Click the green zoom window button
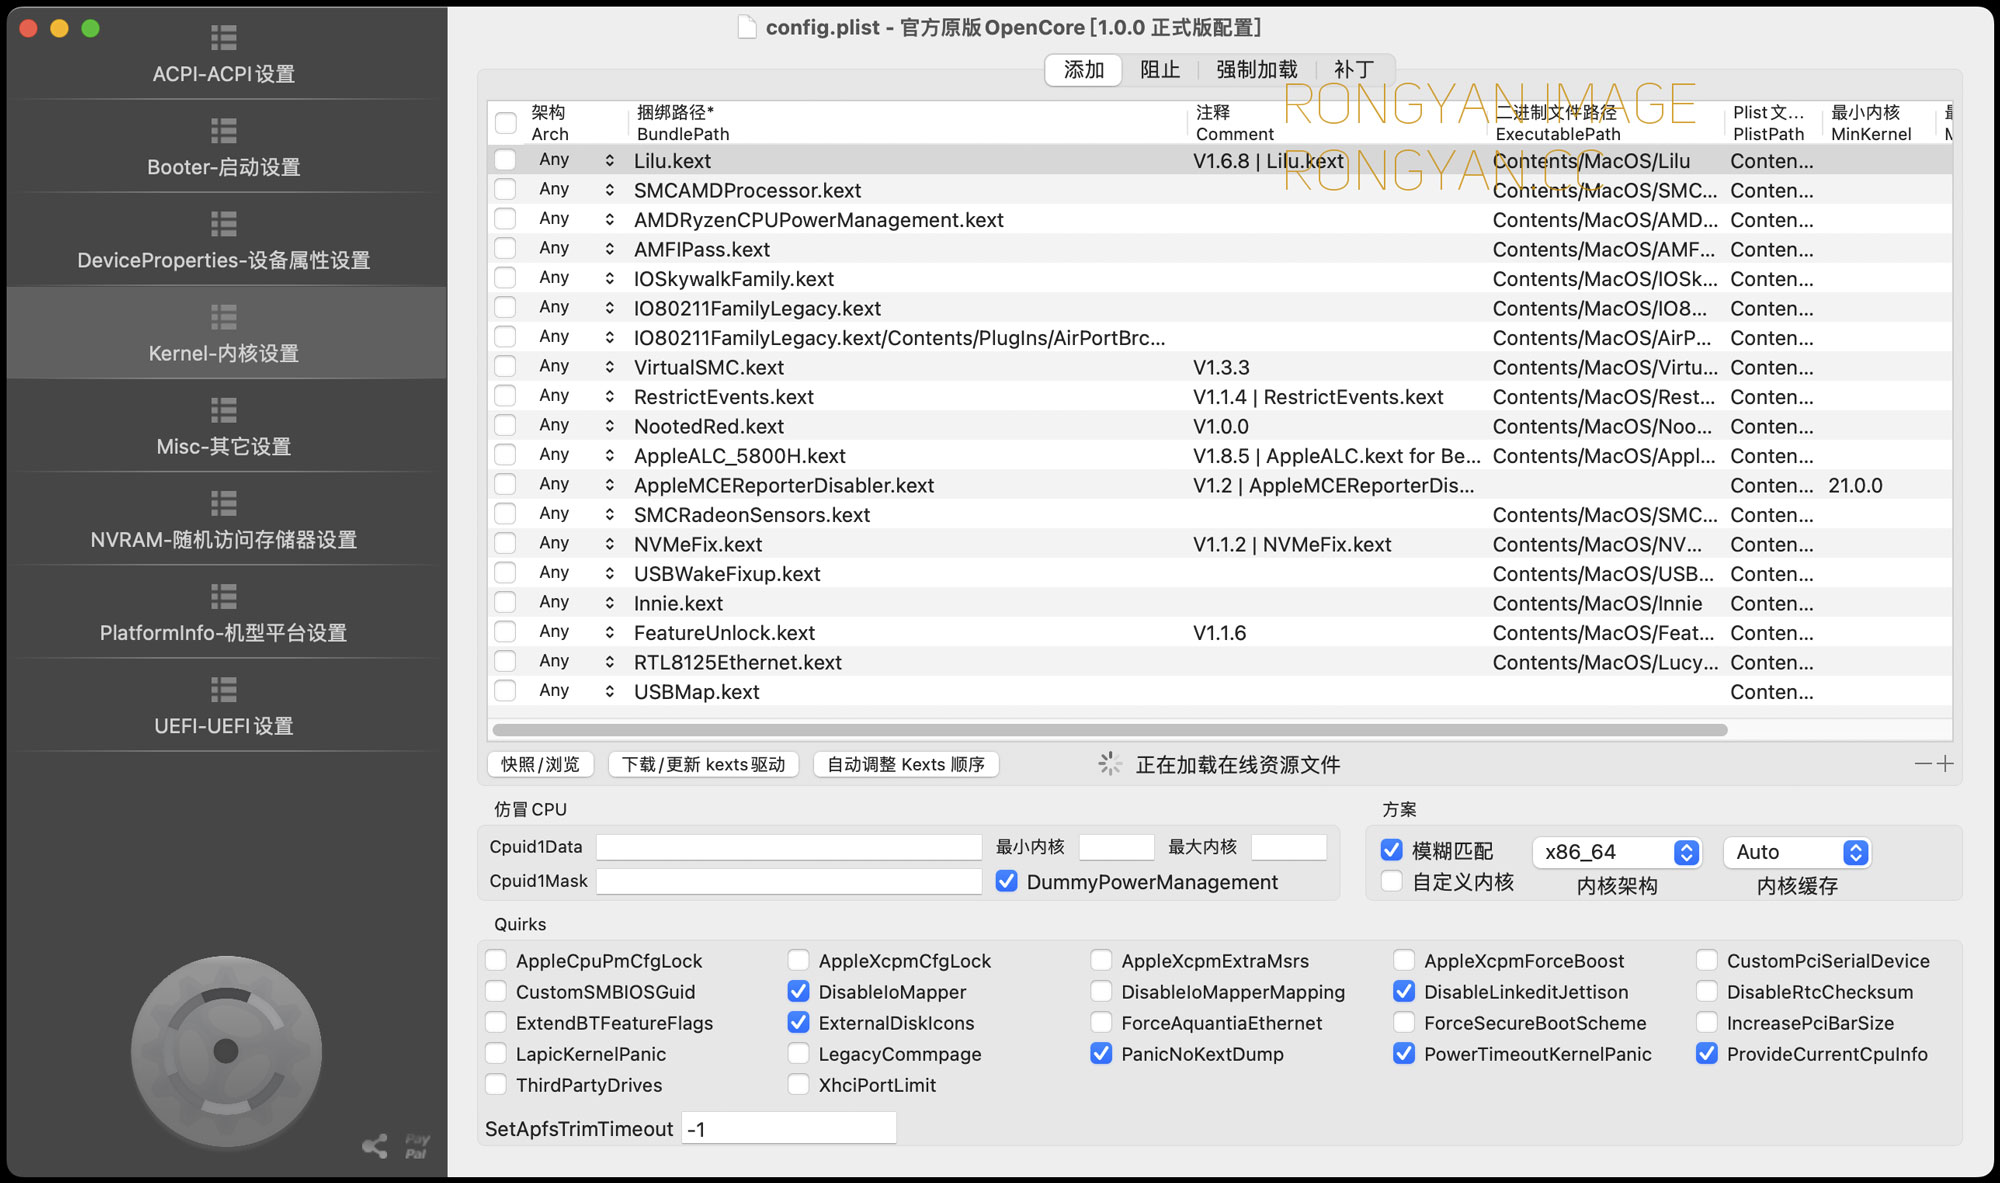2000x1183 pixels. coord(91,28)
